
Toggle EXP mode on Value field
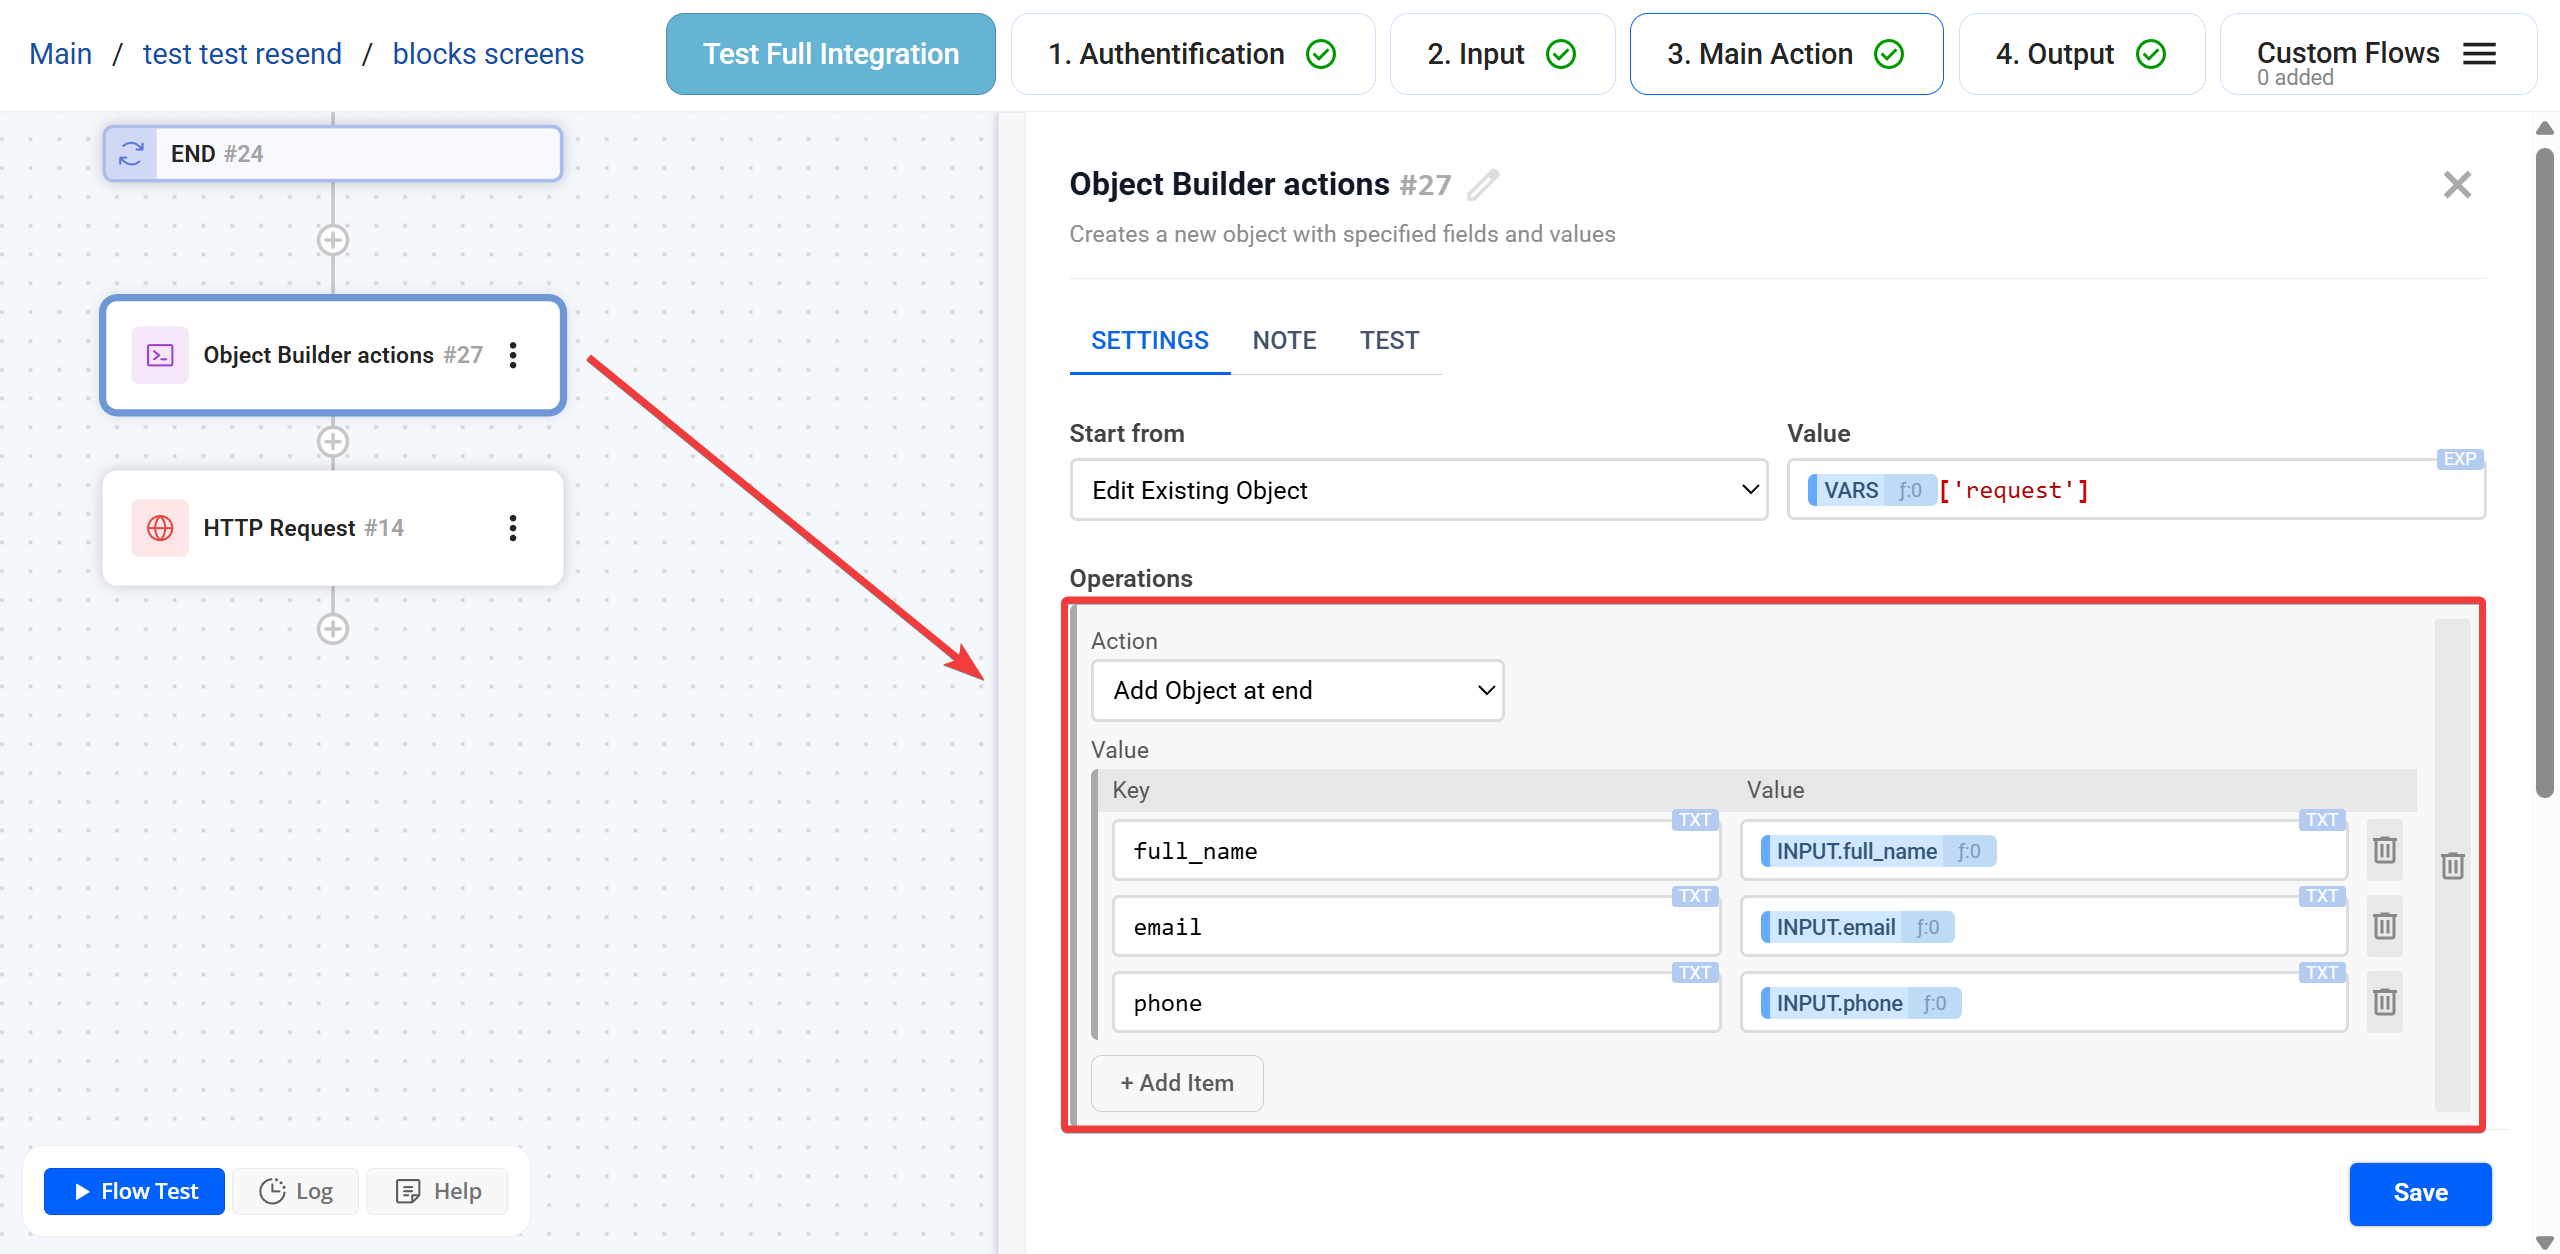pyautogui.click(x=2459, y=459)
